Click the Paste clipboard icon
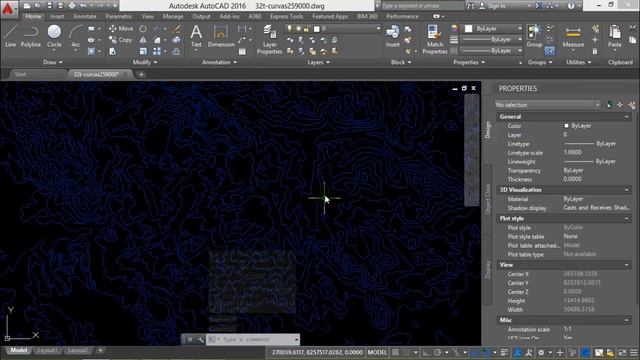Screen dimensions: 640x360 point(615,36)
